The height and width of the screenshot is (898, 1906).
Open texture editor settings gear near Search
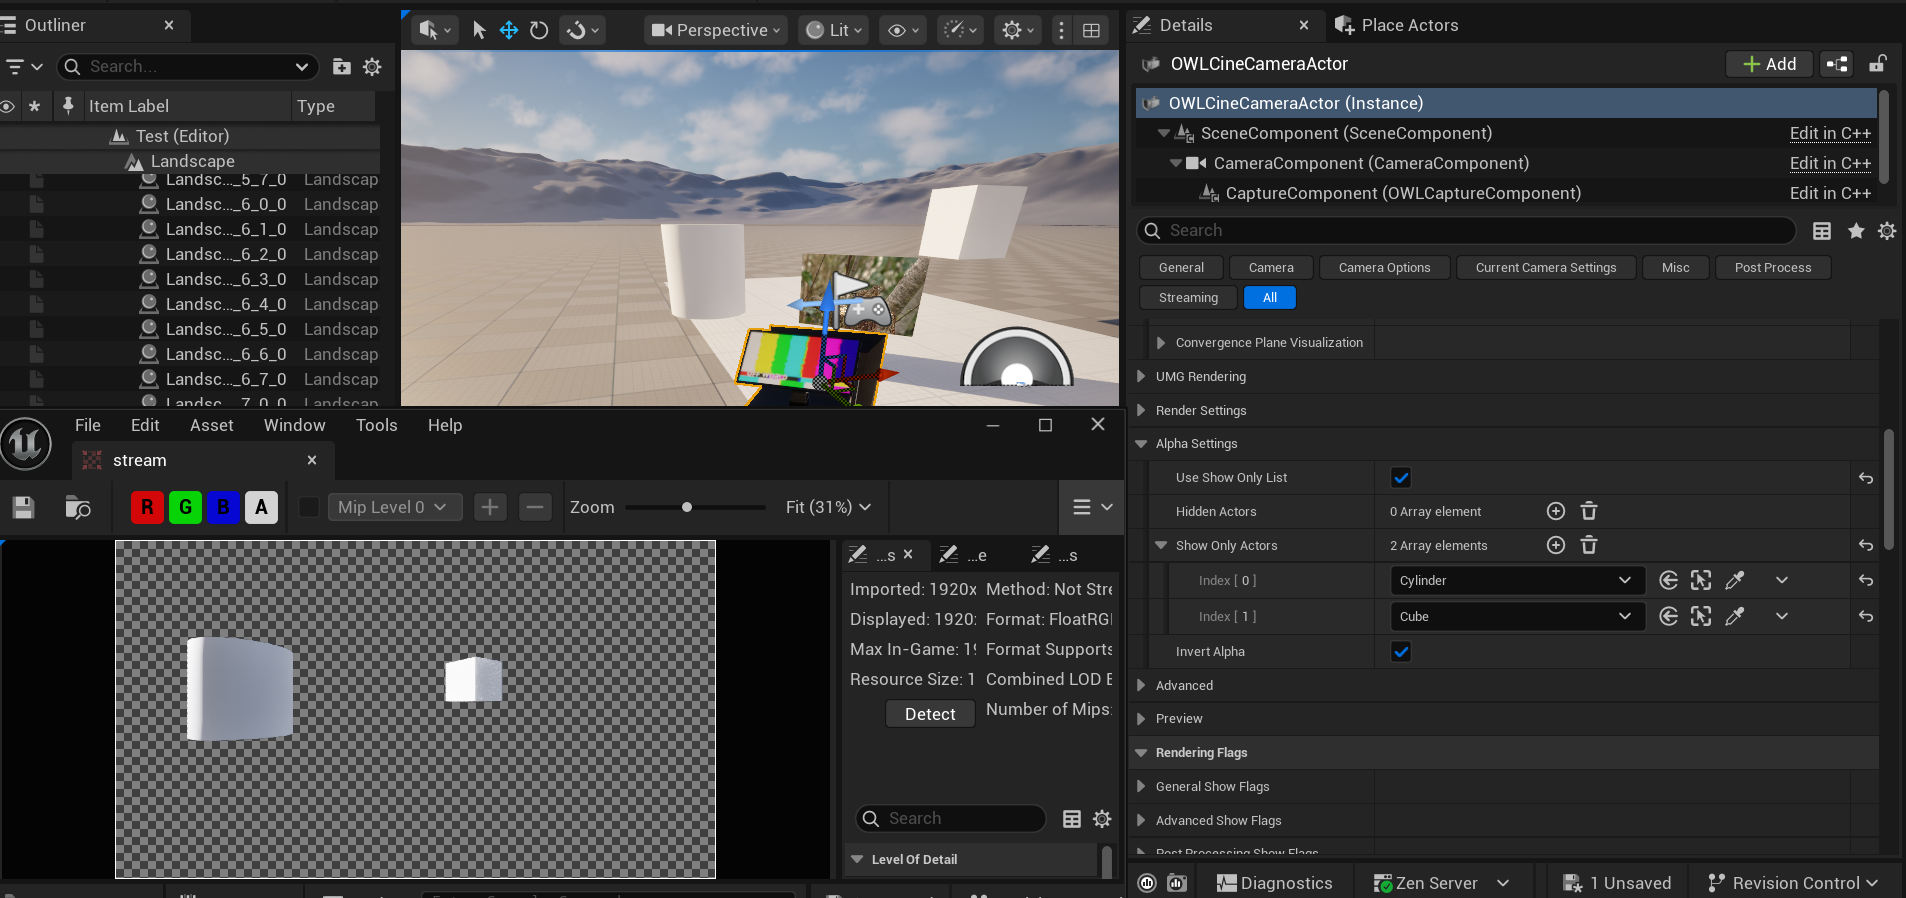point(1102,819)
